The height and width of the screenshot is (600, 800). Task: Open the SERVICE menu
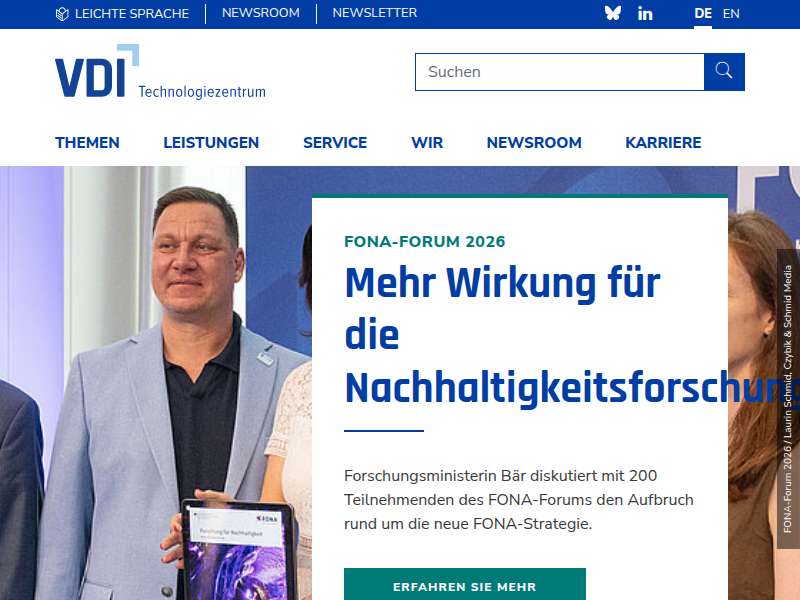coord(335,143)
